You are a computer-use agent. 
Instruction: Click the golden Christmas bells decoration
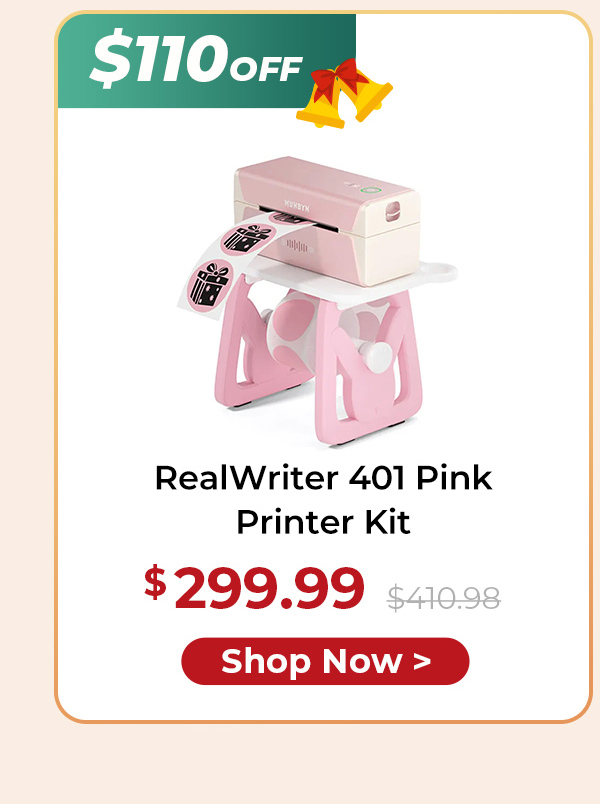click(344, 94)
